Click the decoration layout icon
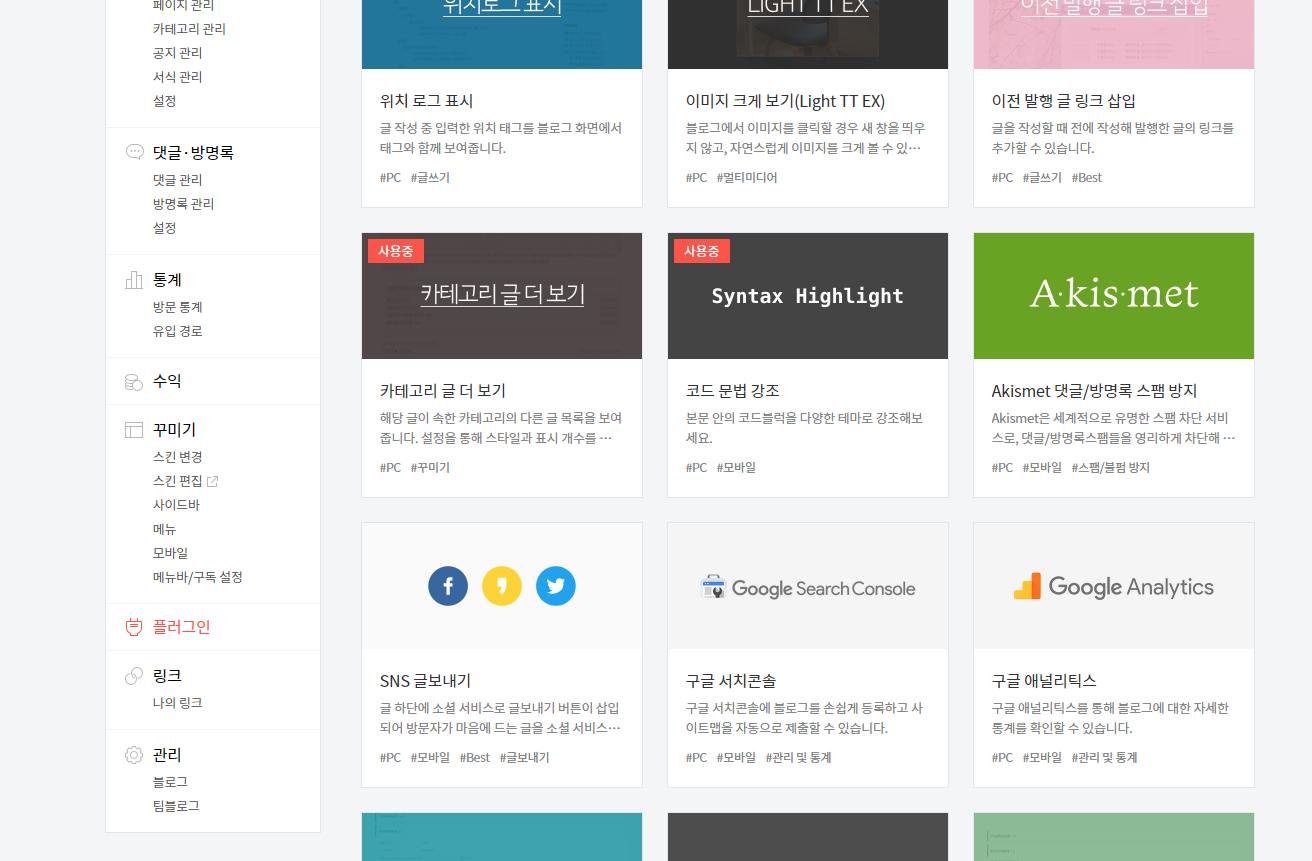Viewport: 1312px width, 861px height. click(x=134, y=430)
